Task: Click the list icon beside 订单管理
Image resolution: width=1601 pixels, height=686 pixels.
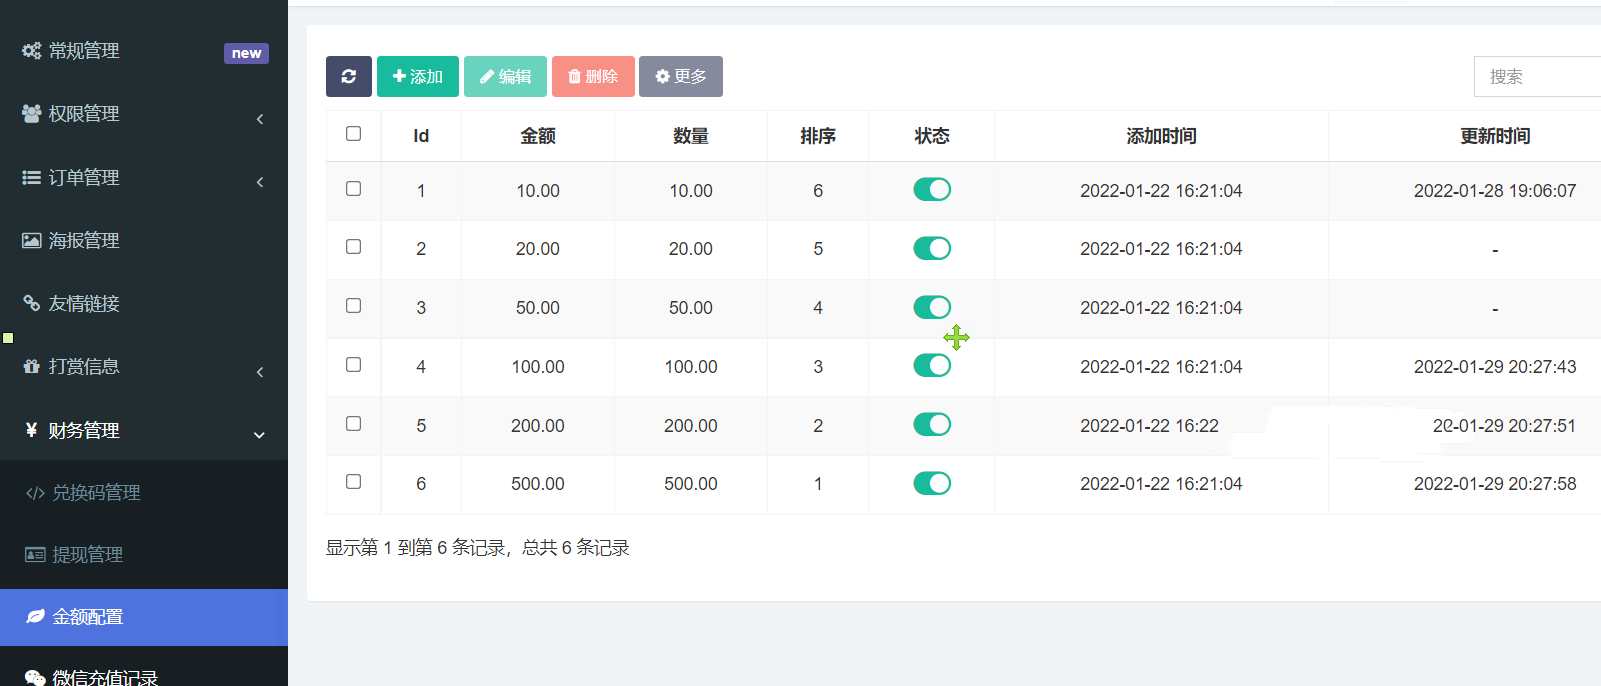Action: pyautogui.click(x=32, y=177)
